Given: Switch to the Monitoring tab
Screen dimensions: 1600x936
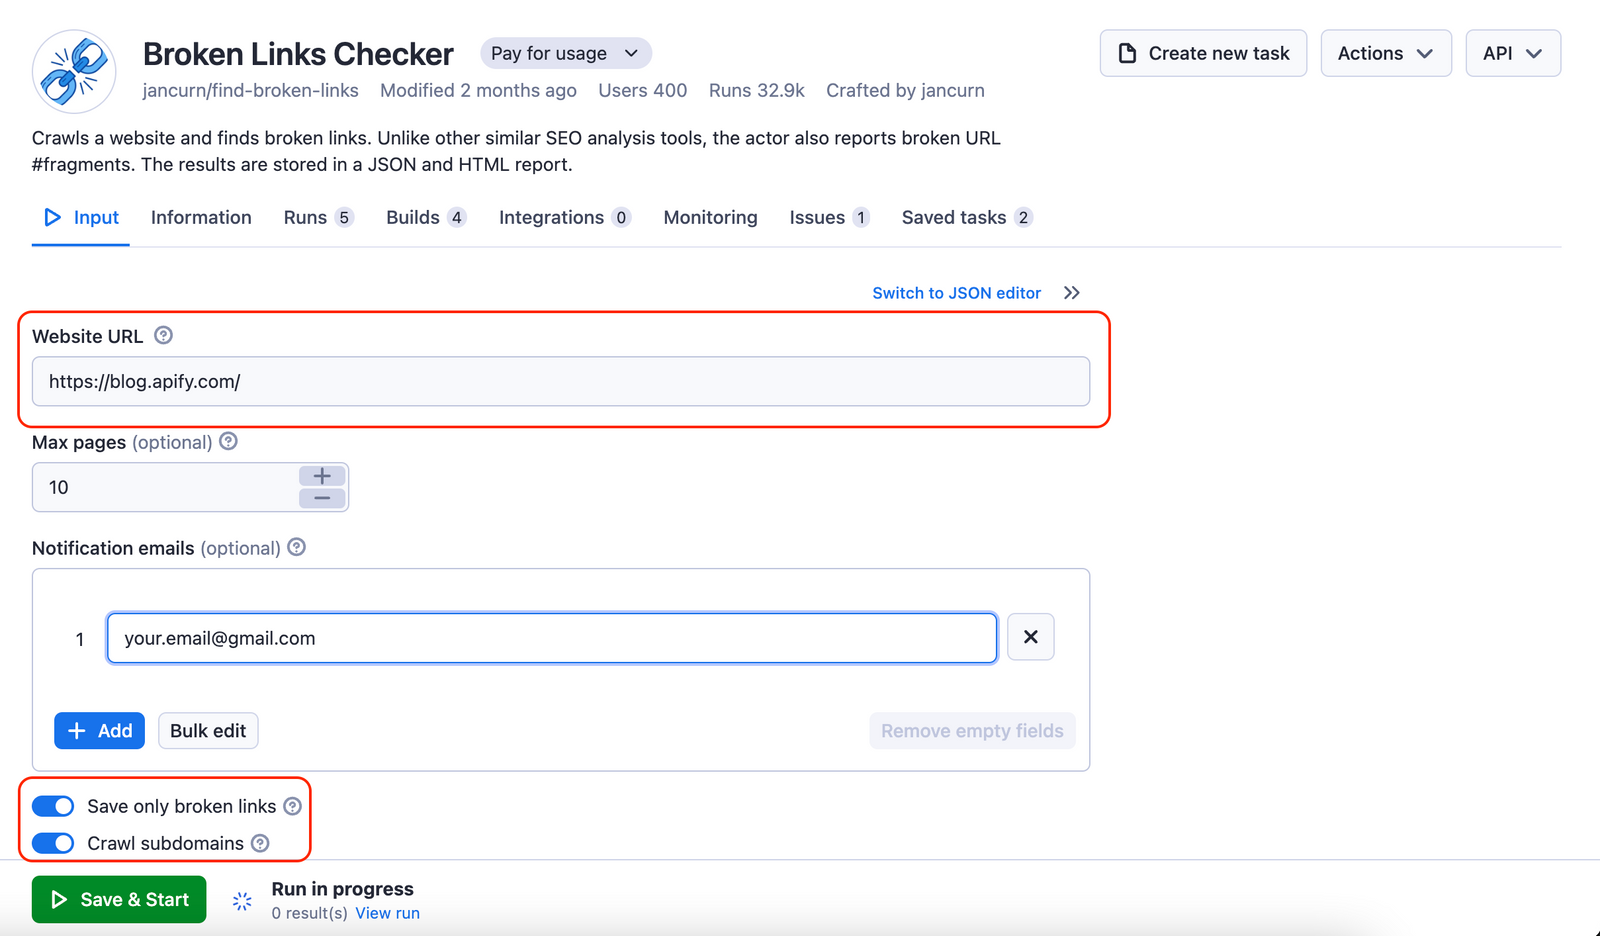Looking at the screenshot, I should (709, 217).
